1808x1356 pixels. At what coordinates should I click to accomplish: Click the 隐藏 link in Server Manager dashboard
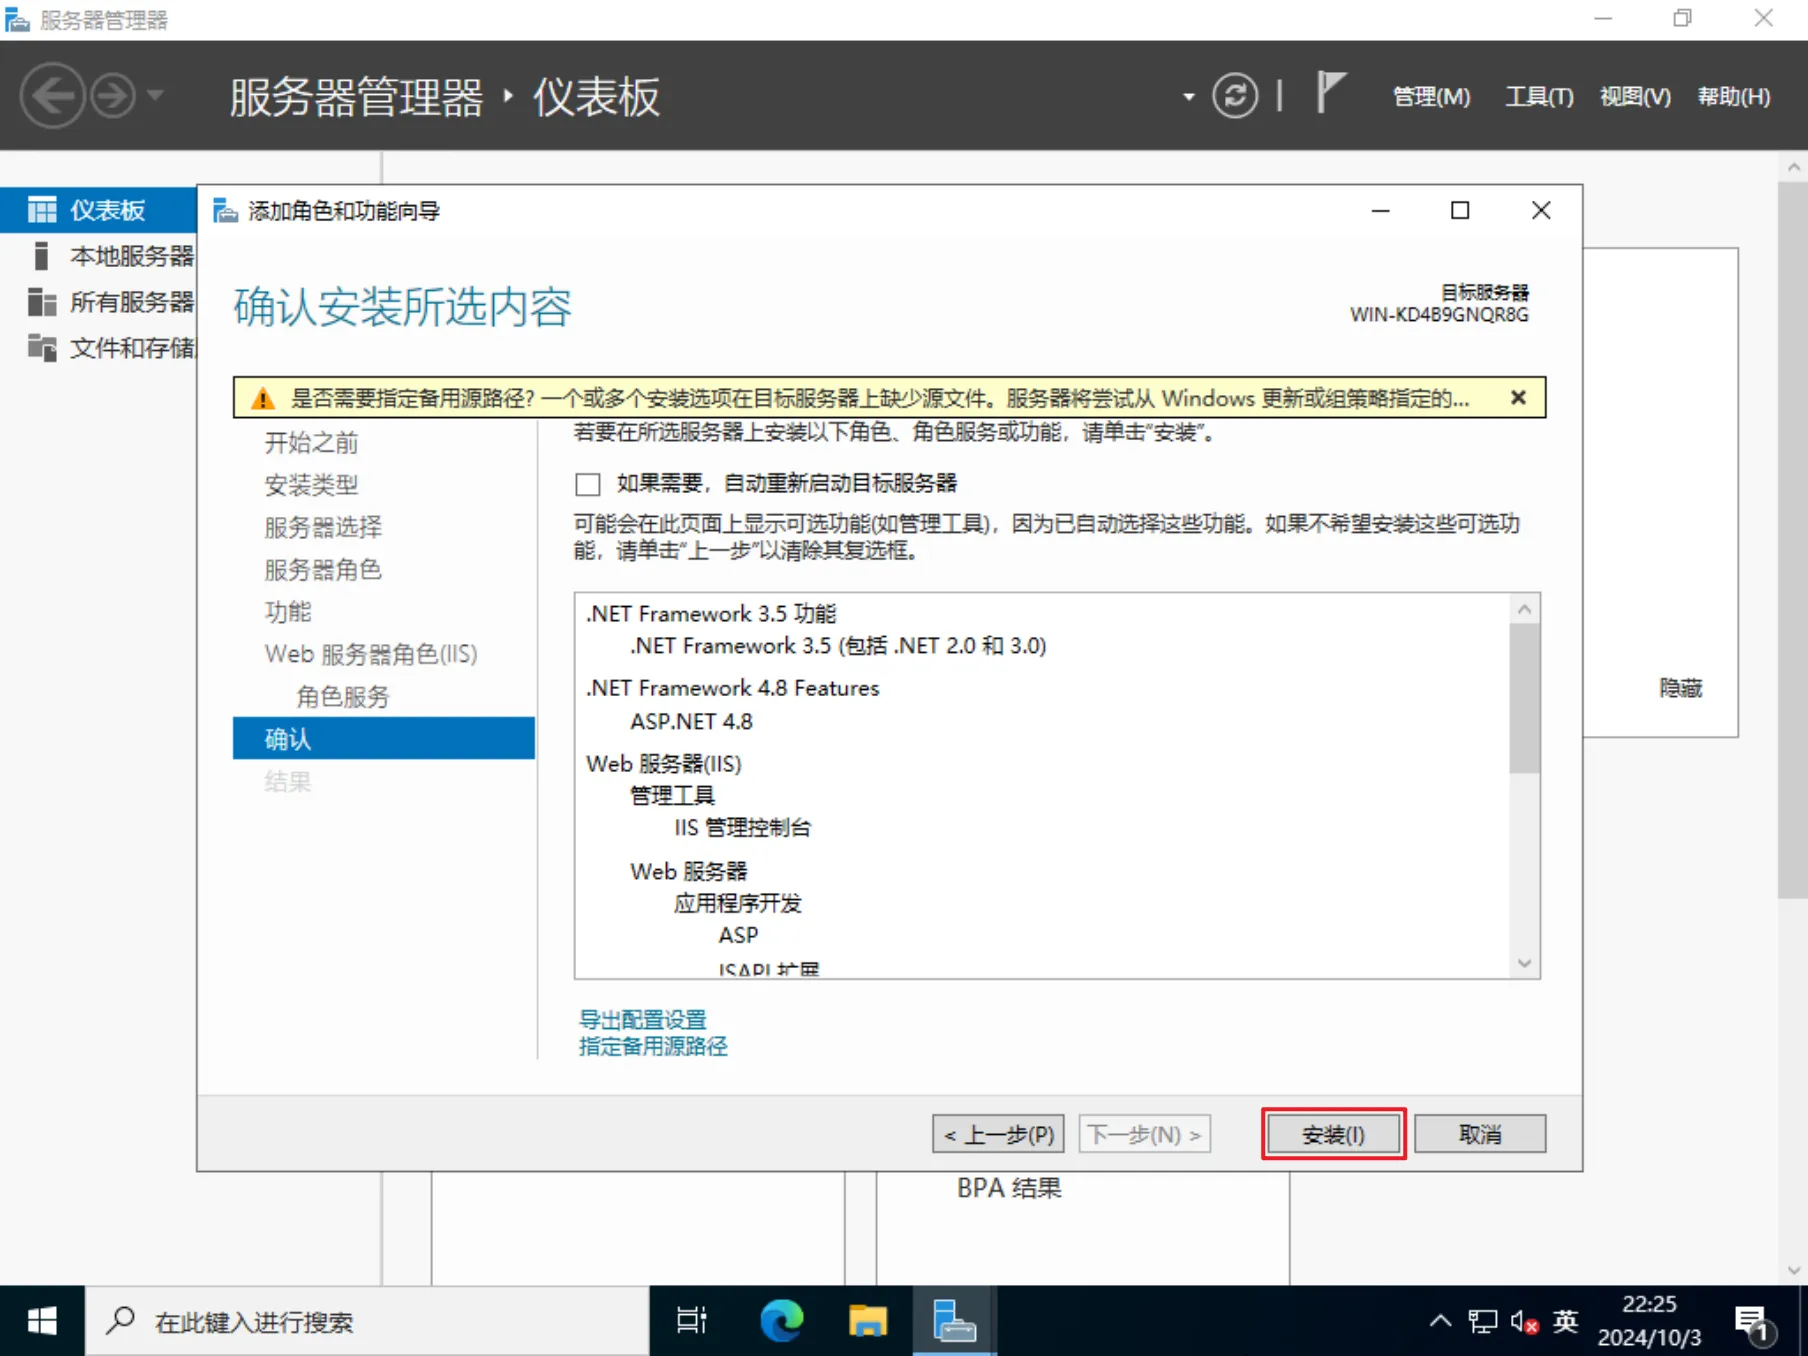(x=1681, y=688)
